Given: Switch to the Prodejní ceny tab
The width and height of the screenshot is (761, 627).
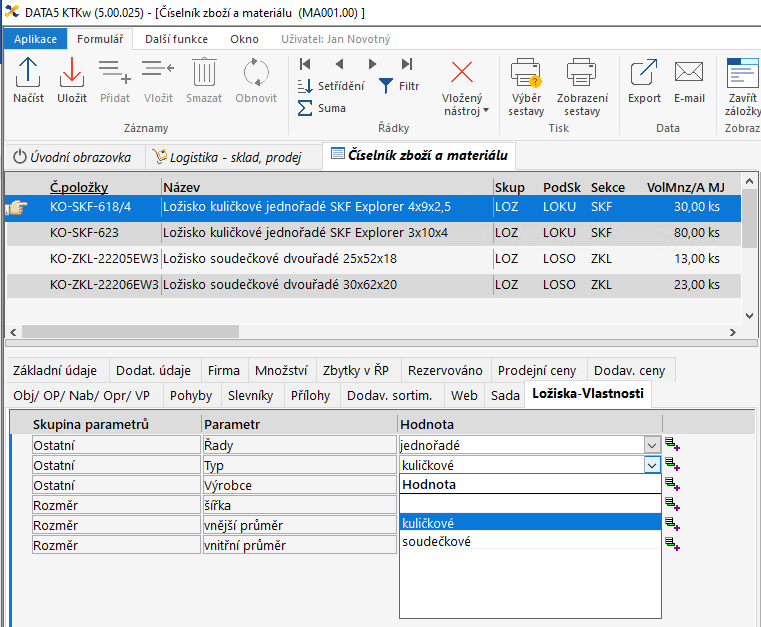Looking at the screenshot, I should click(x=538, y=370).
